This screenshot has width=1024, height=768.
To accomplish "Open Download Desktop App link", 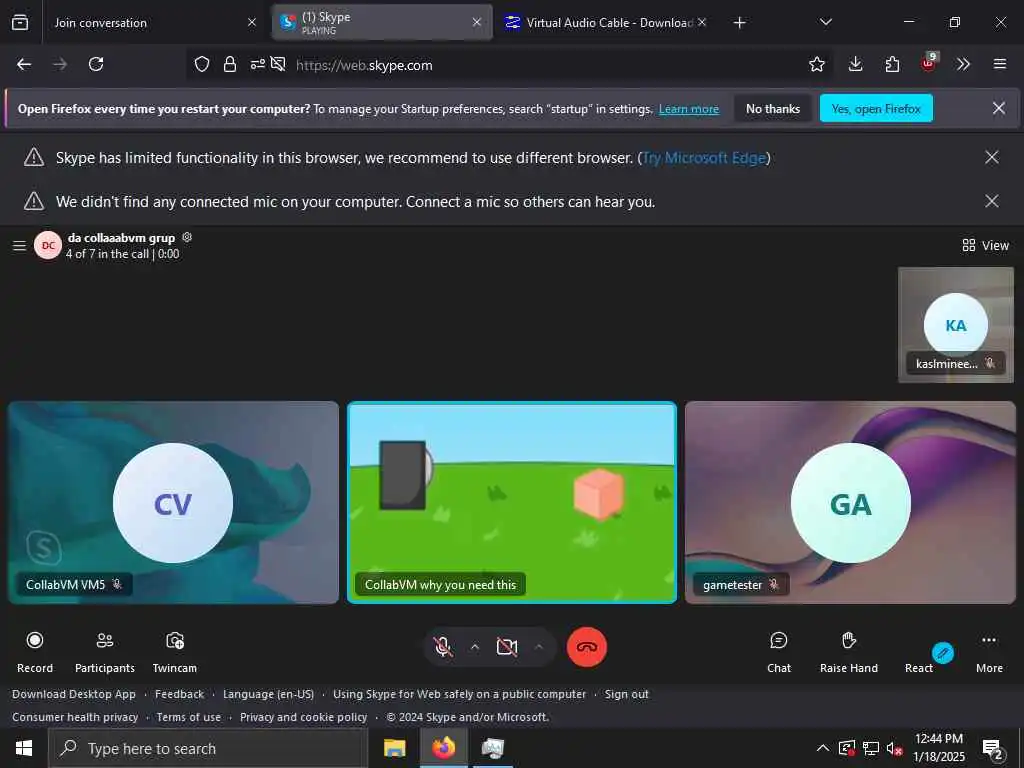I will [74, 694].
